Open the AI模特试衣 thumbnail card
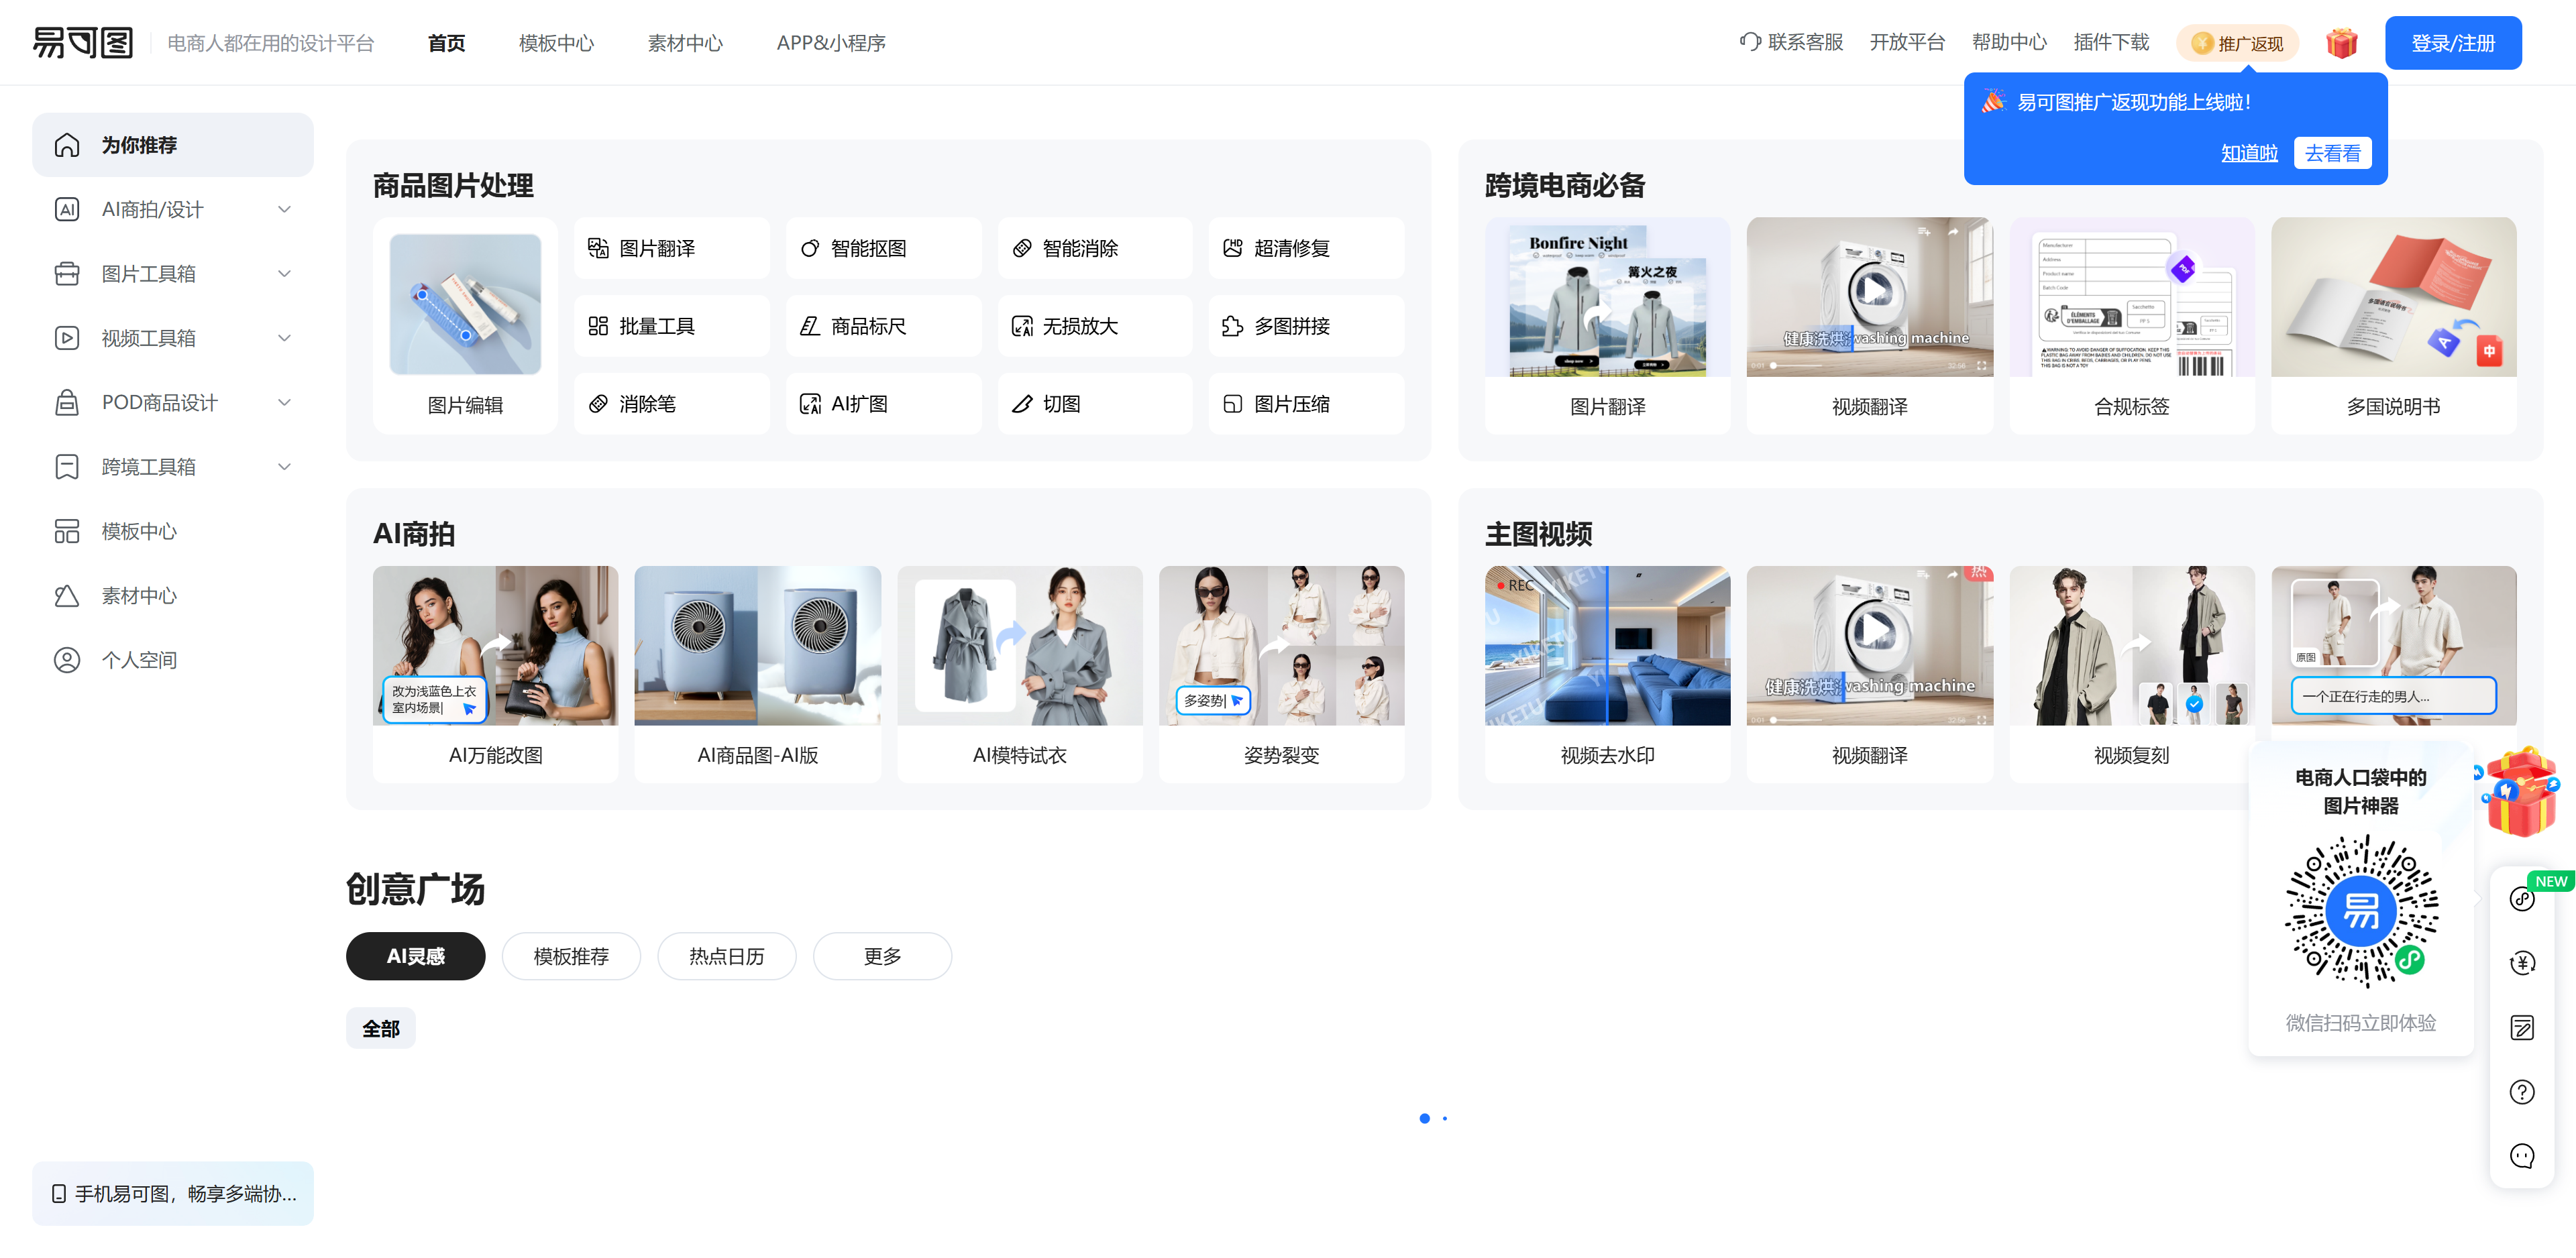 tap(1019, 673)
